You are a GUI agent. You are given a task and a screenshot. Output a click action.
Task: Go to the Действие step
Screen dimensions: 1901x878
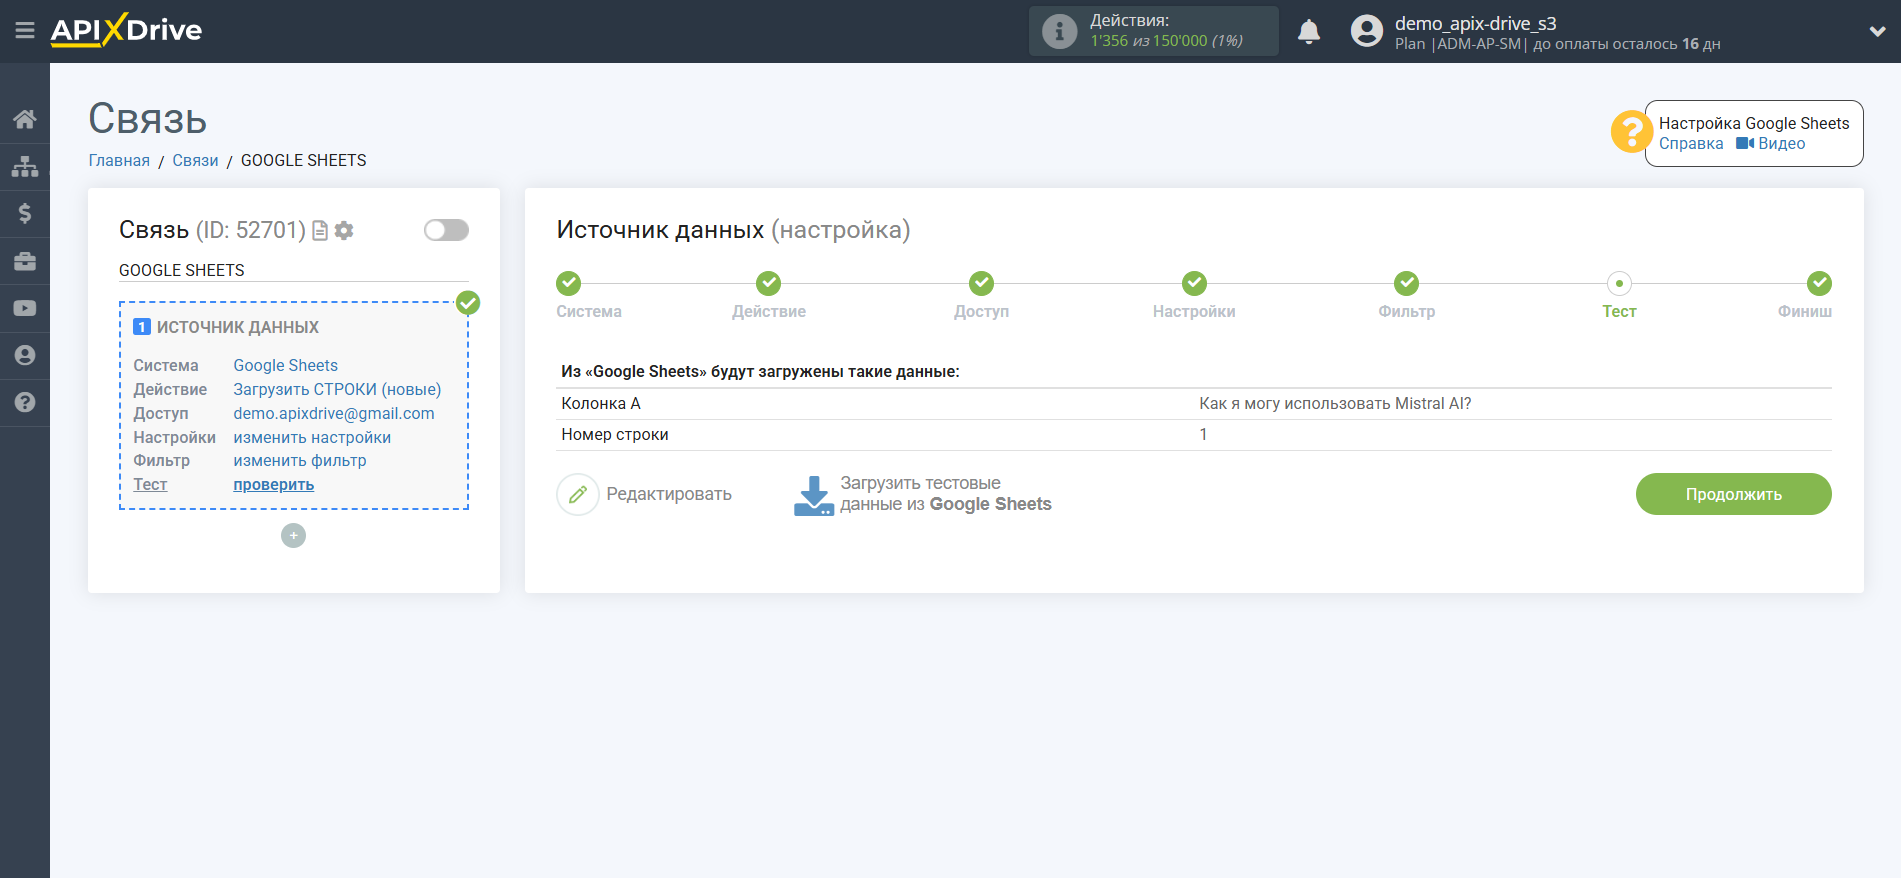[x=768, y=284]
